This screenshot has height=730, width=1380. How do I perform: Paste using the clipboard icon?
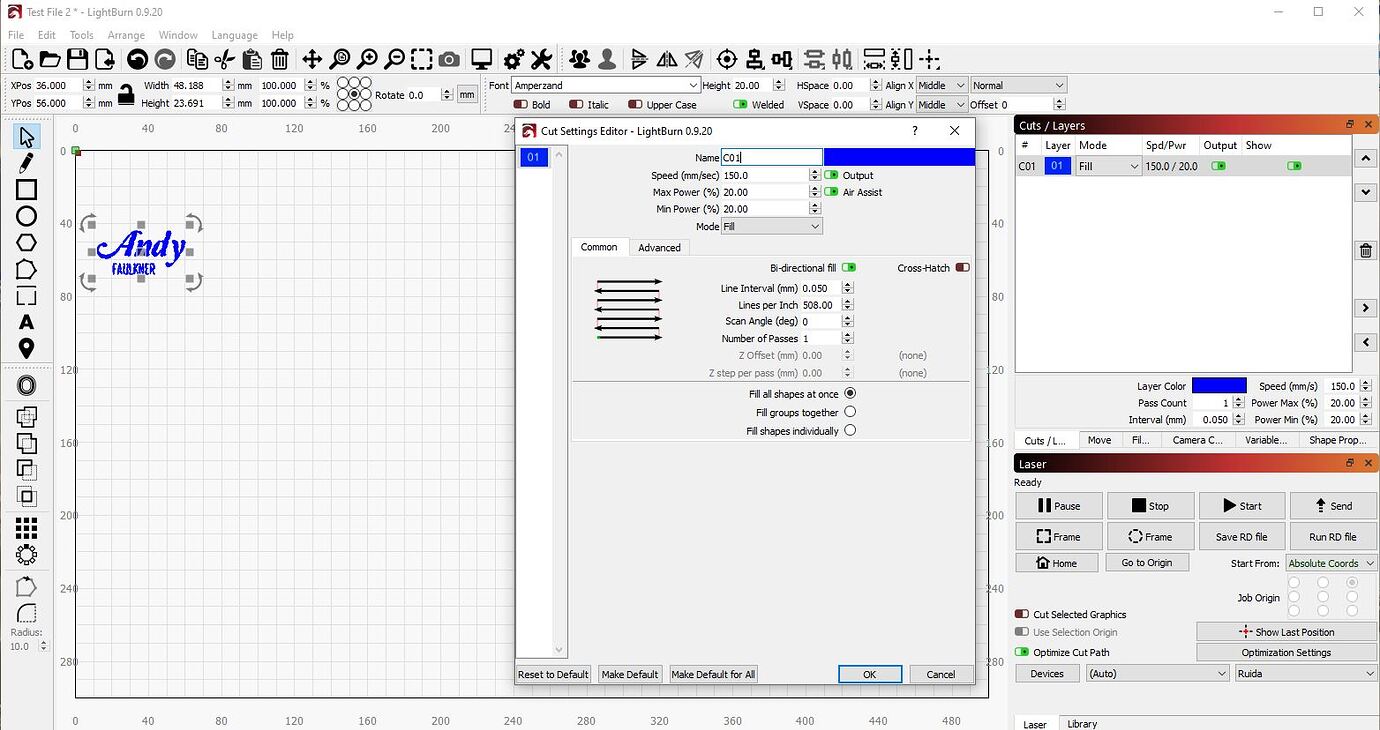point(252,59)
